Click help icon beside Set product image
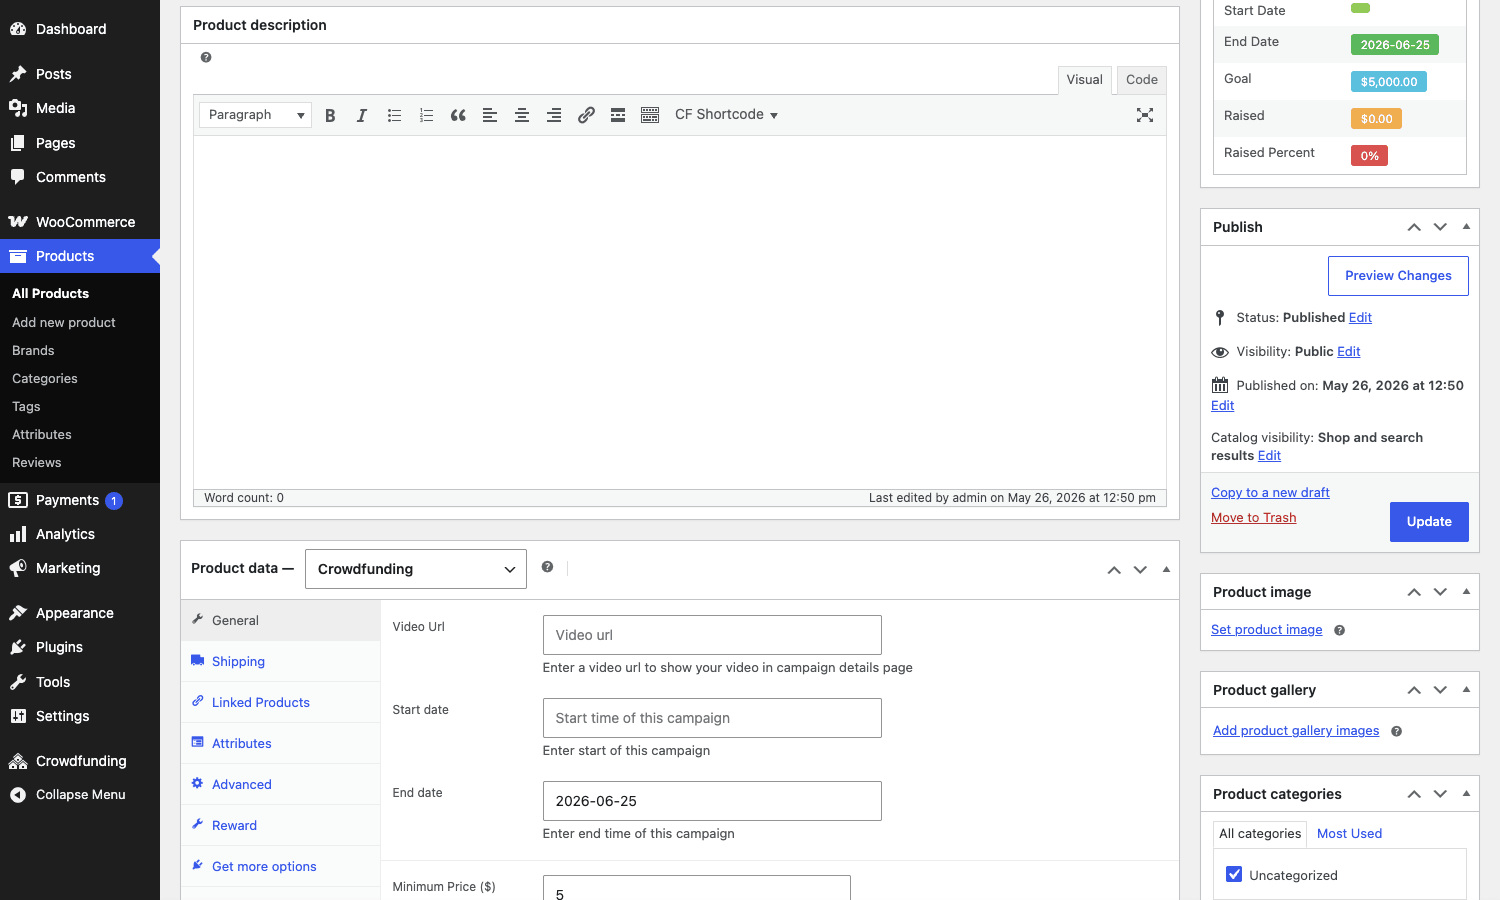1500x900 pixels. [x=1339, y=630]
